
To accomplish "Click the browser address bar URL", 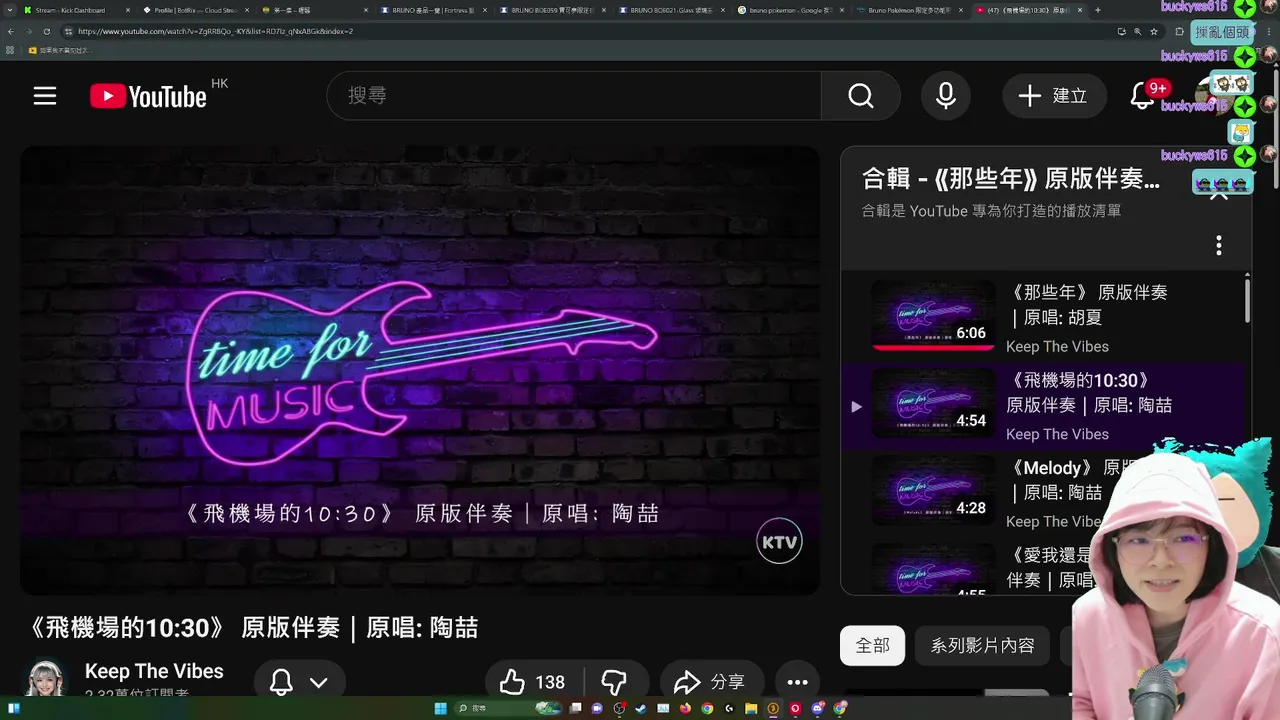I will pyautogui.click(x=215, y=31).
